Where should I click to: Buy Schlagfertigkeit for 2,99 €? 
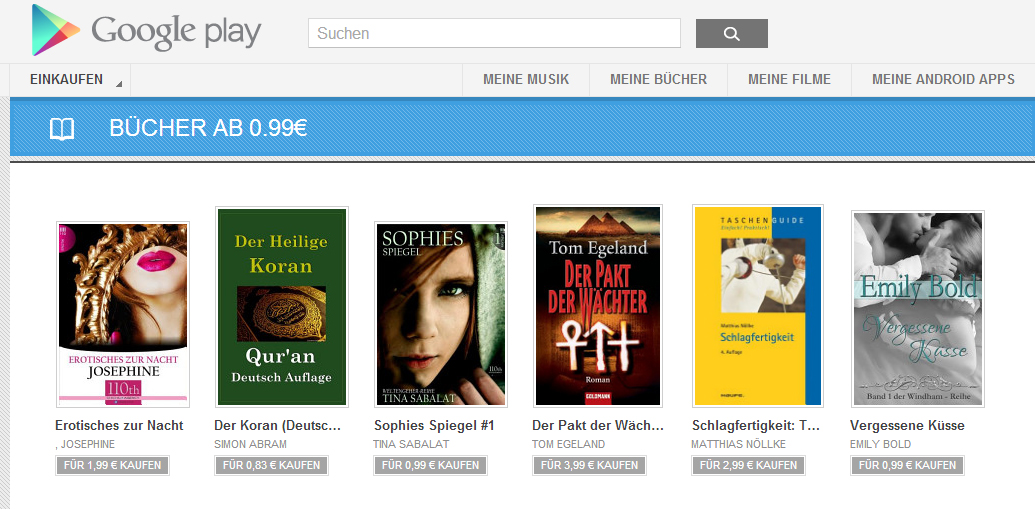point(749,465)
